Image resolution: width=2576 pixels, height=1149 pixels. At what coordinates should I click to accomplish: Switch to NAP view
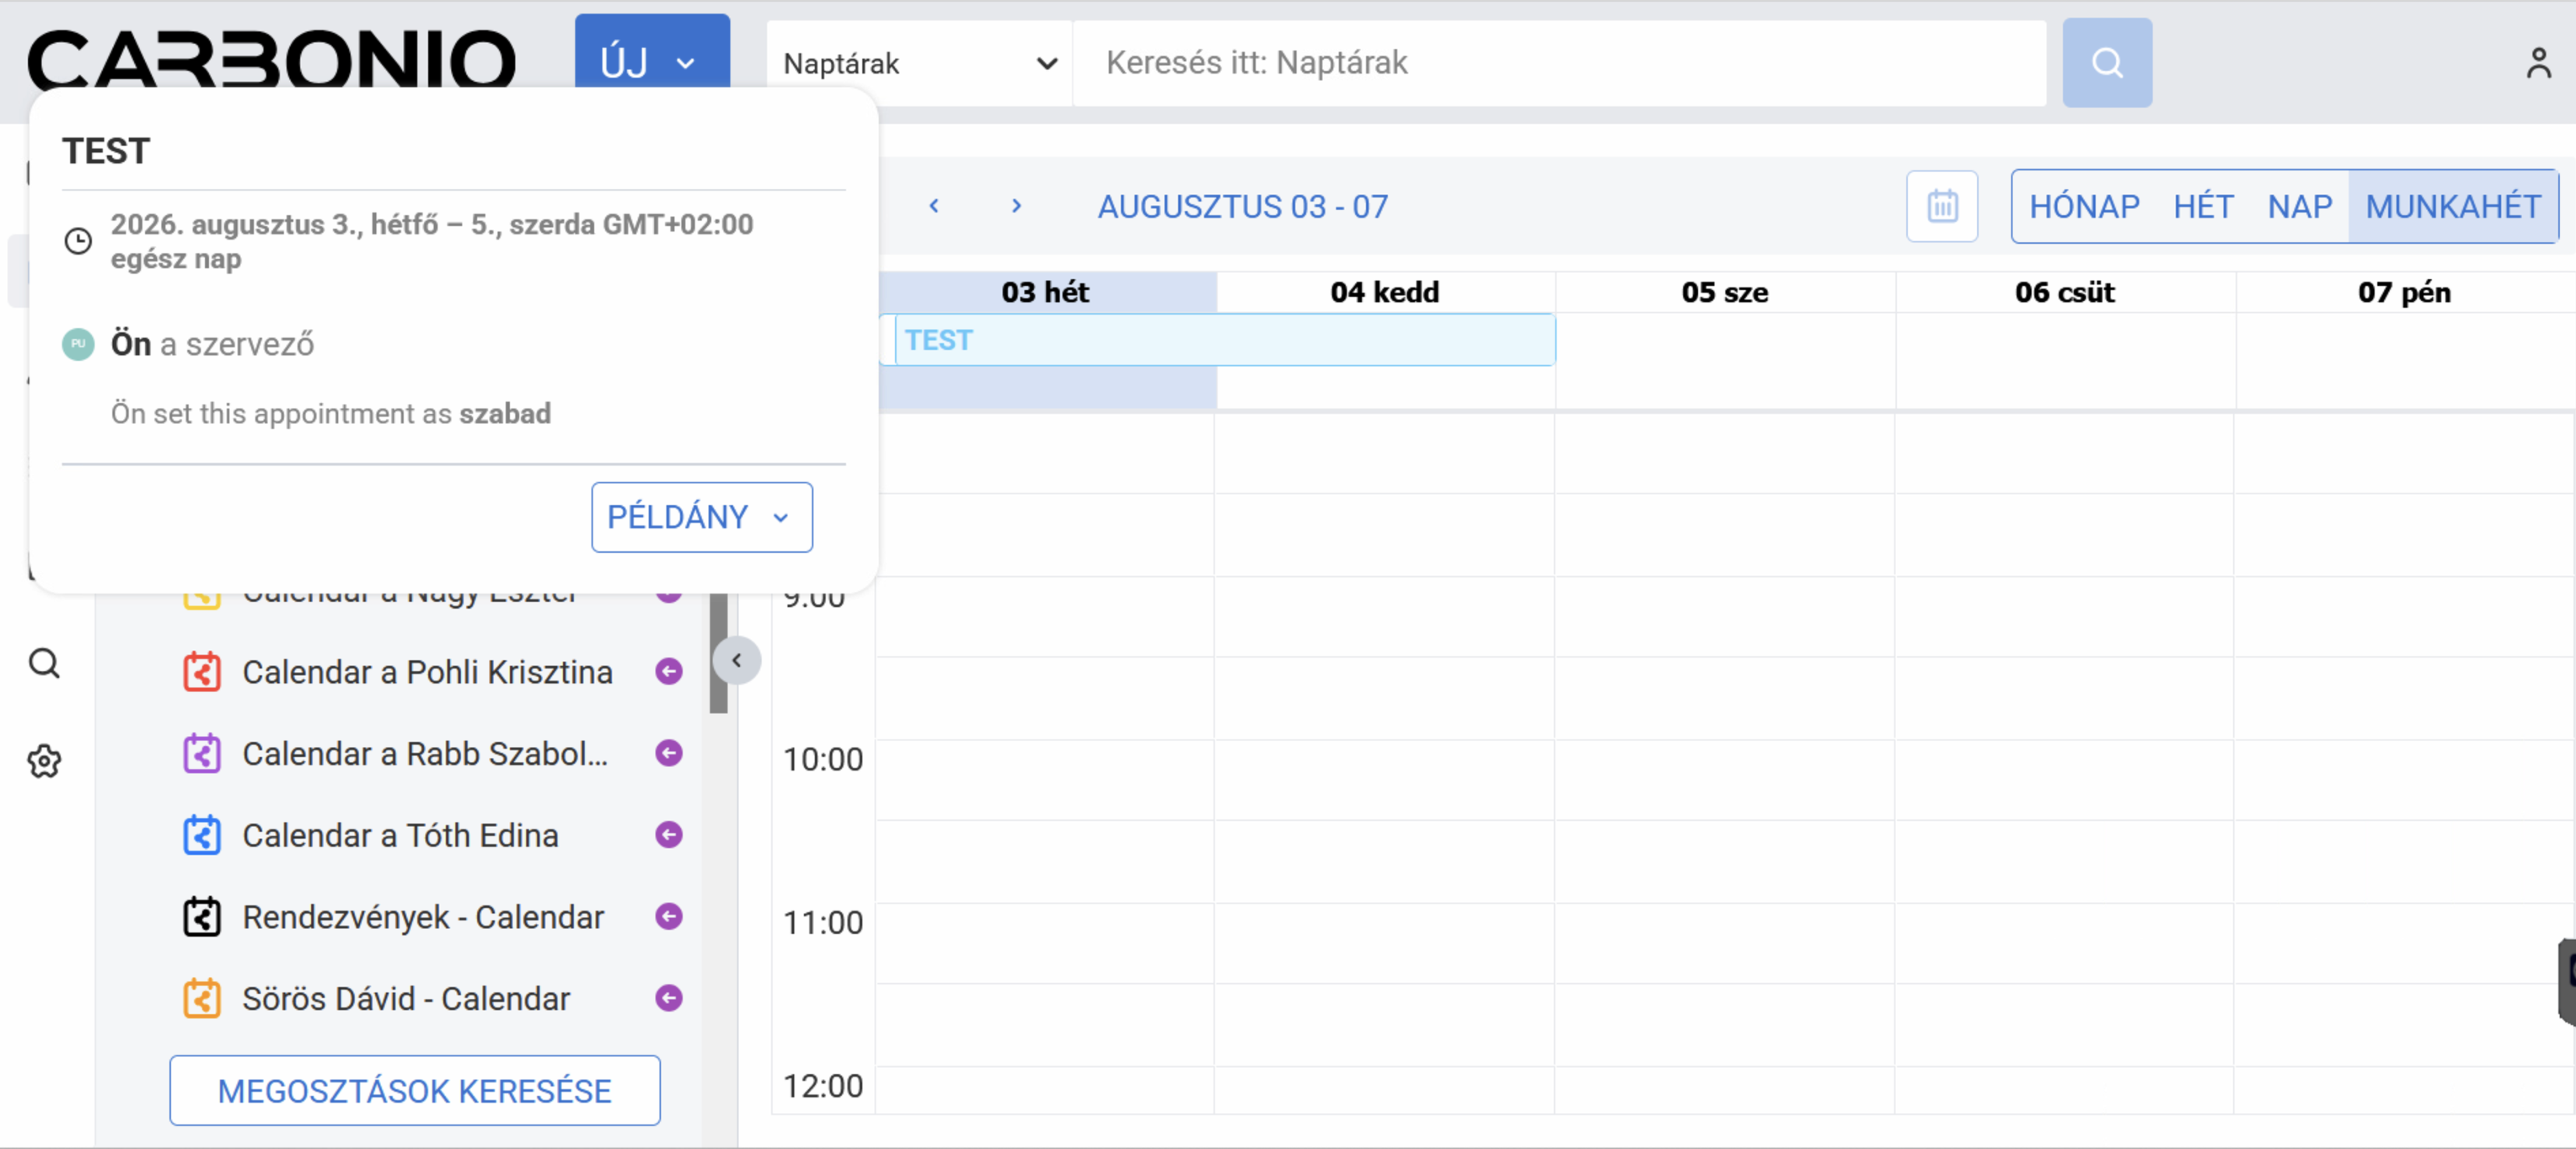(2299, 206)
